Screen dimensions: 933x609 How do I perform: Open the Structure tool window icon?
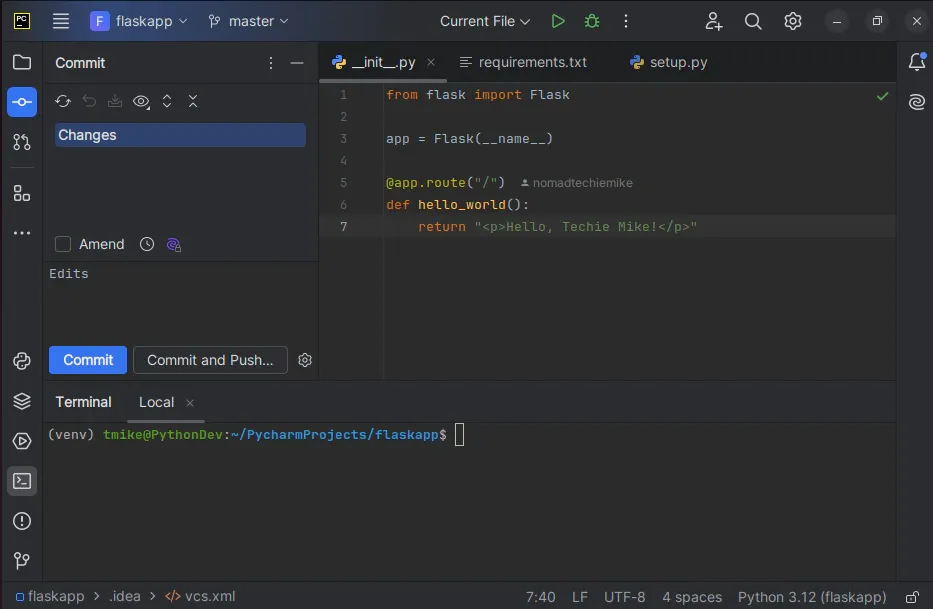pyautogui.click(x=22, y=193)
